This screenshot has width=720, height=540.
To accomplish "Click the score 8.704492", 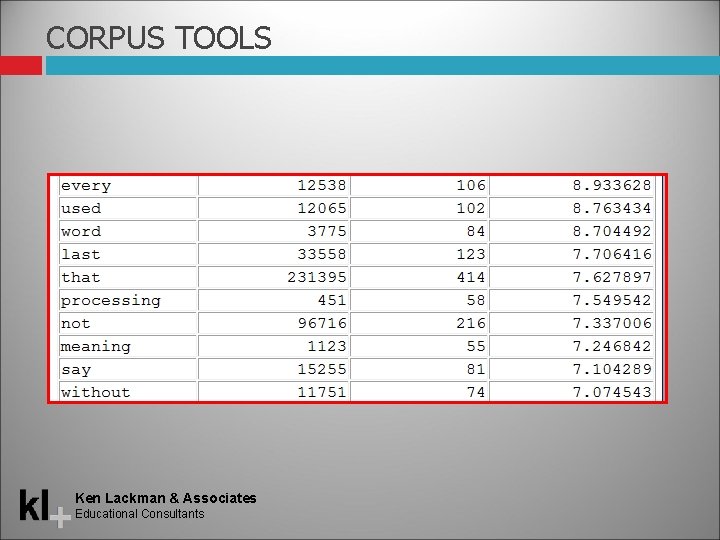I will 612,231.
